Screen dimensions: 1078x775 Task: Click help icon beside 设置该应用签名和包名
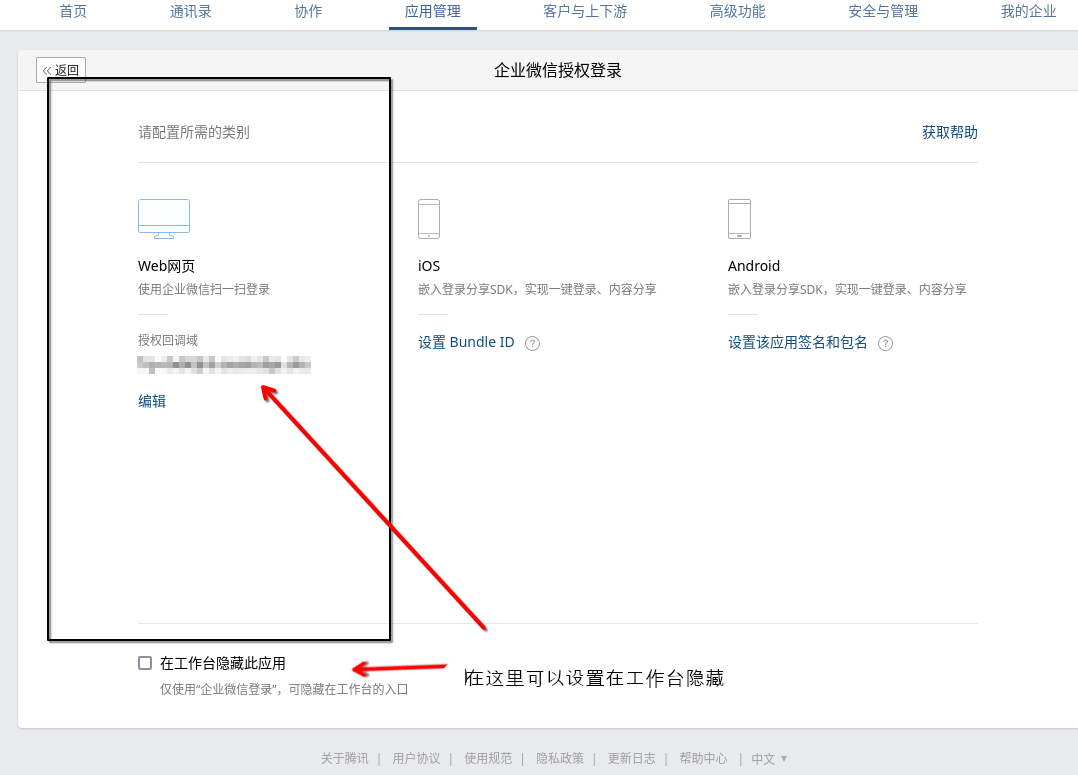tap(885, 343)
